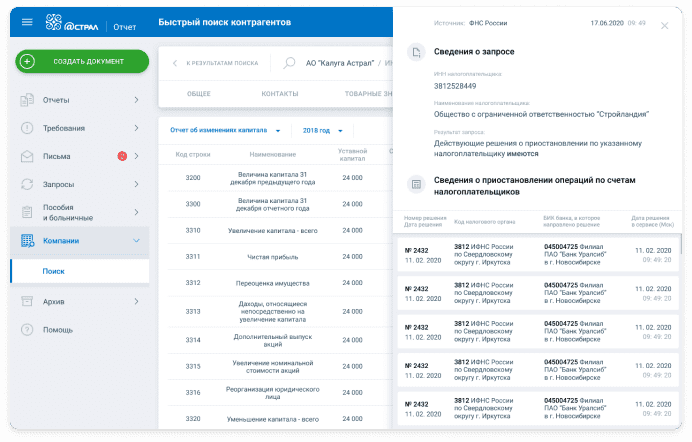Click the Архив box icon
The width and height of the screenshot is (692, 442).
tap(27, 301)
